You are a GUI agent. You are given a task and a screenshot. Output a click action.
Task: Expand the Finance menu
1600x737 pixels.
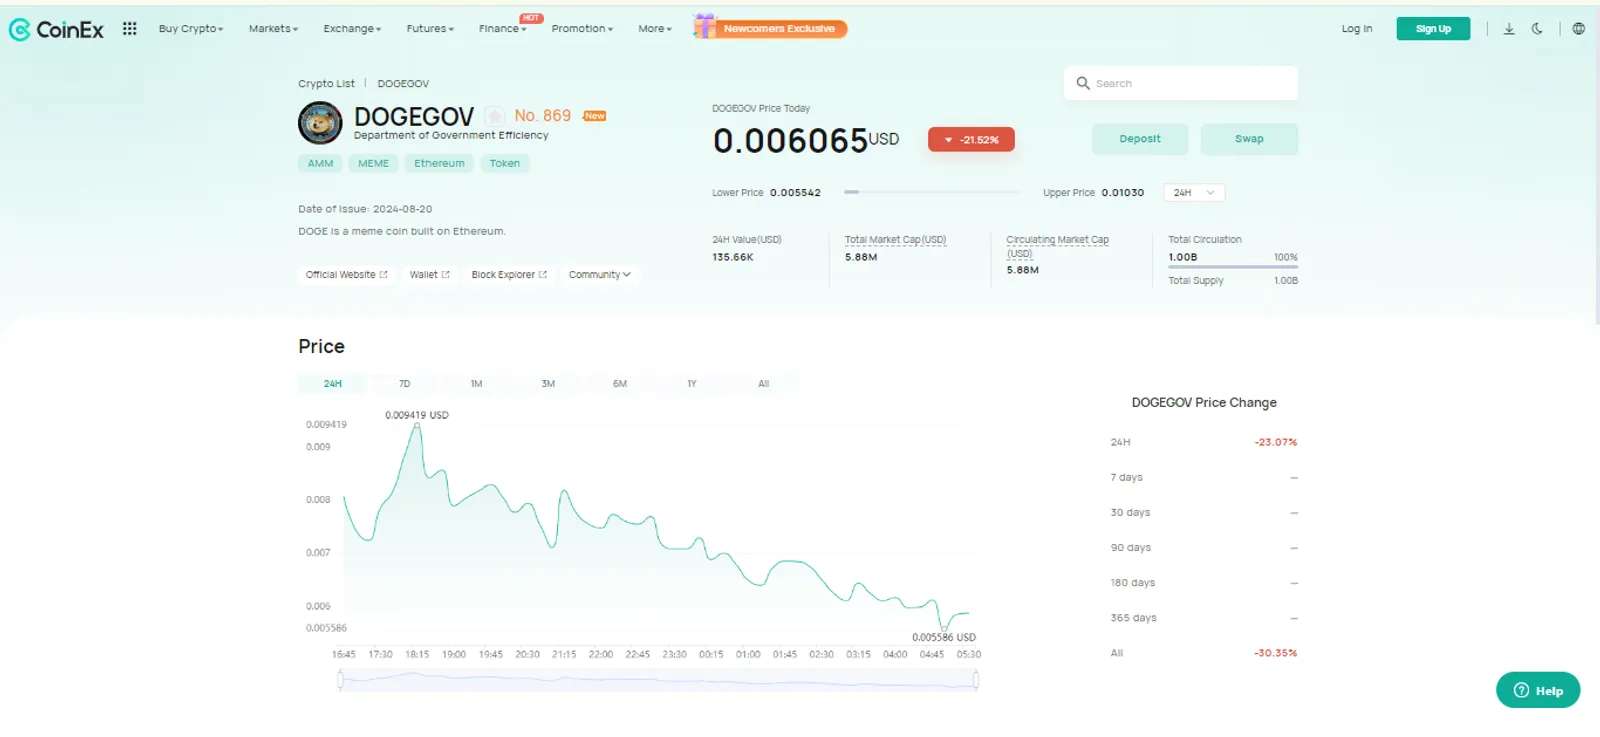[x=502, y=29]
